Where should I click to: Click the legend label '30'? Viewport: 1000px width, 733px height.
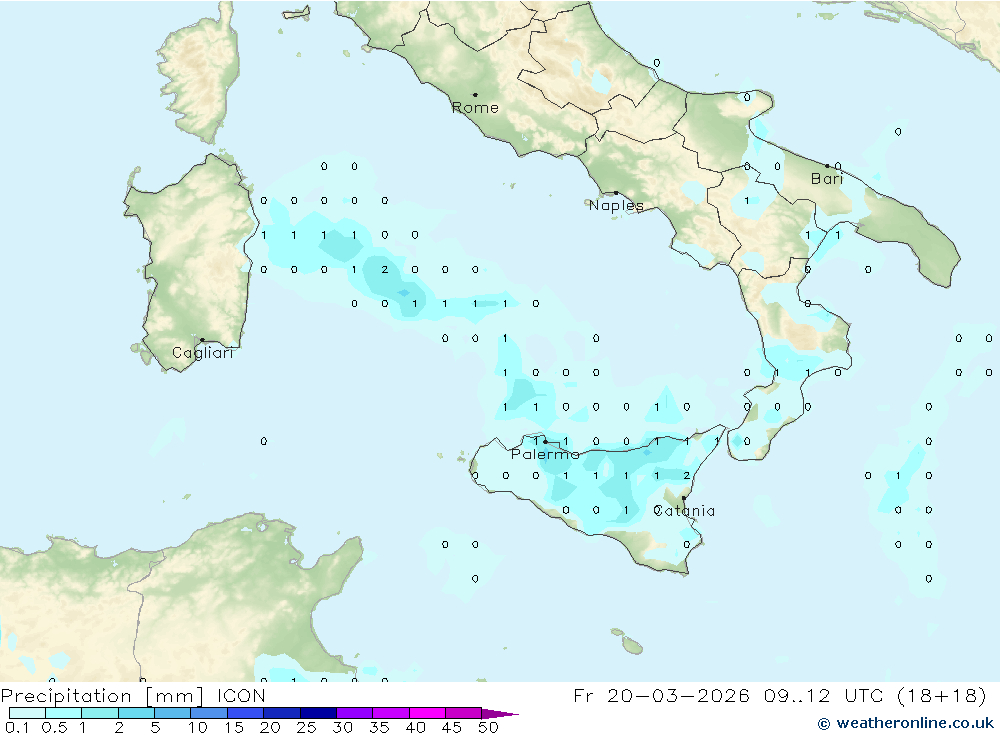click(343, 727)
